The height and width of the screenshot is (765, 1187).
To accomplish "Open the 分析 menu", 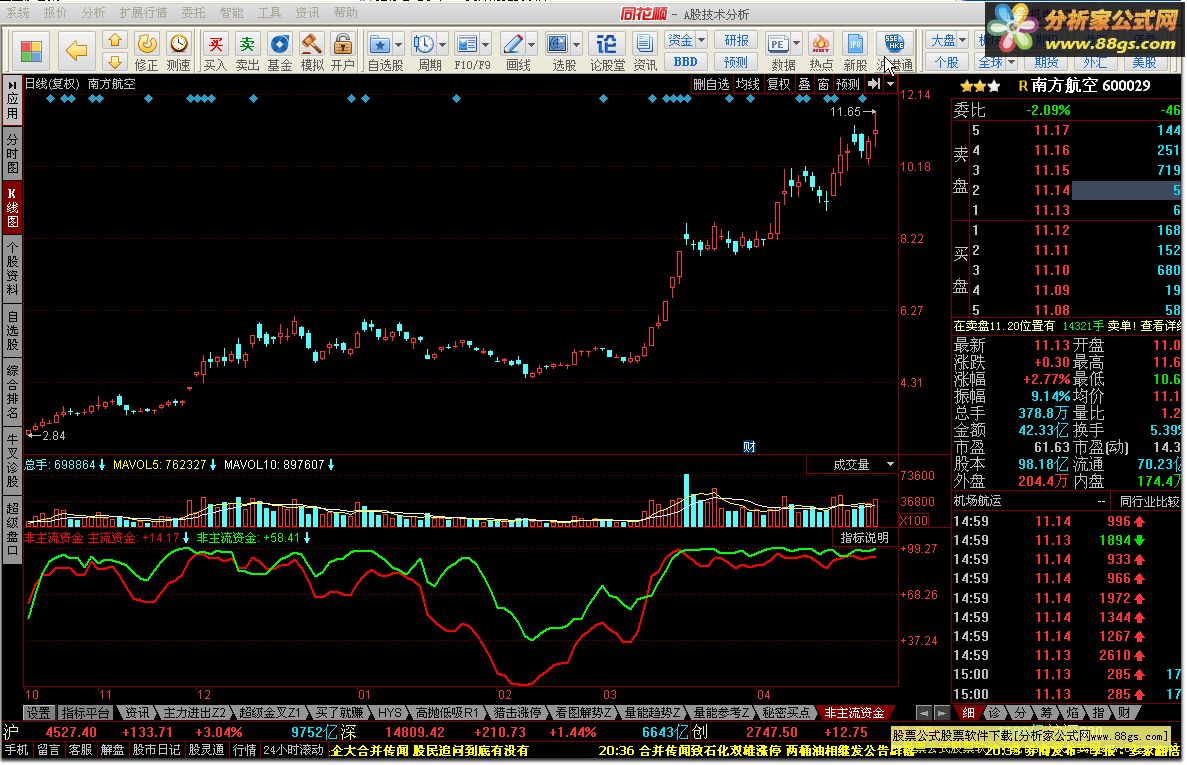I will tap(93, 13).
